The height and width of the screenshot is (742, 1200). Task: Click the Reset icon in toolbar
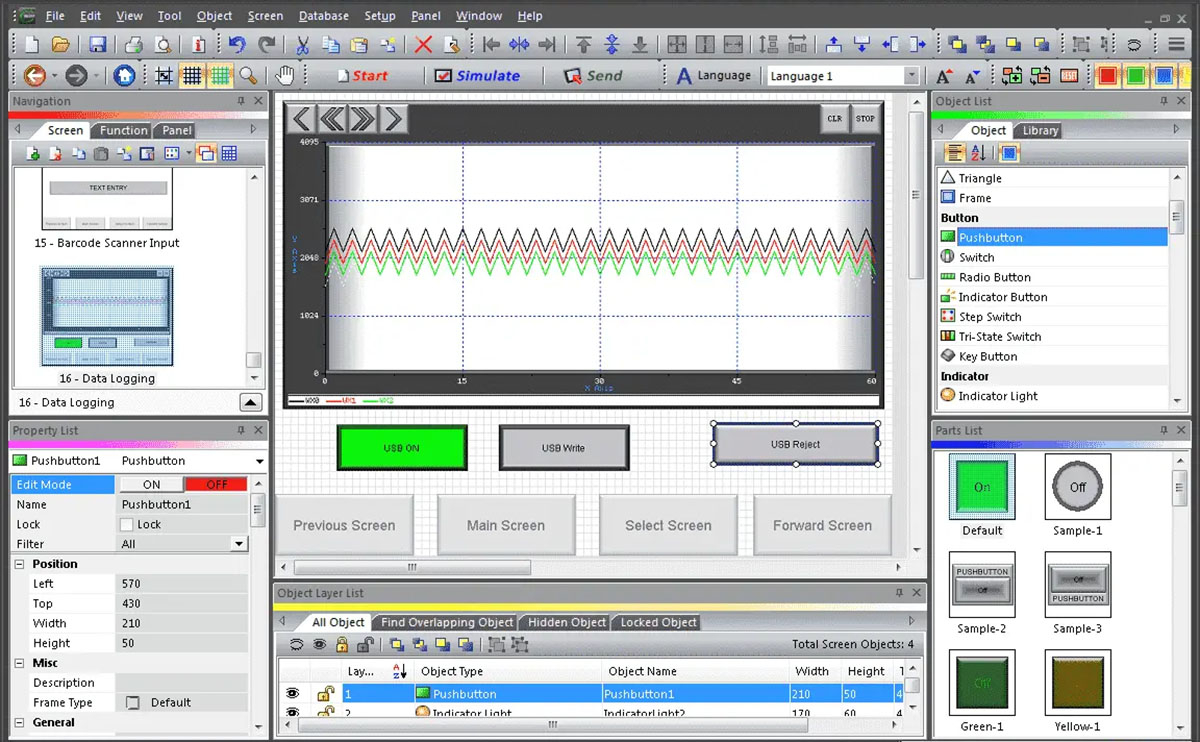coord(1069,75)
